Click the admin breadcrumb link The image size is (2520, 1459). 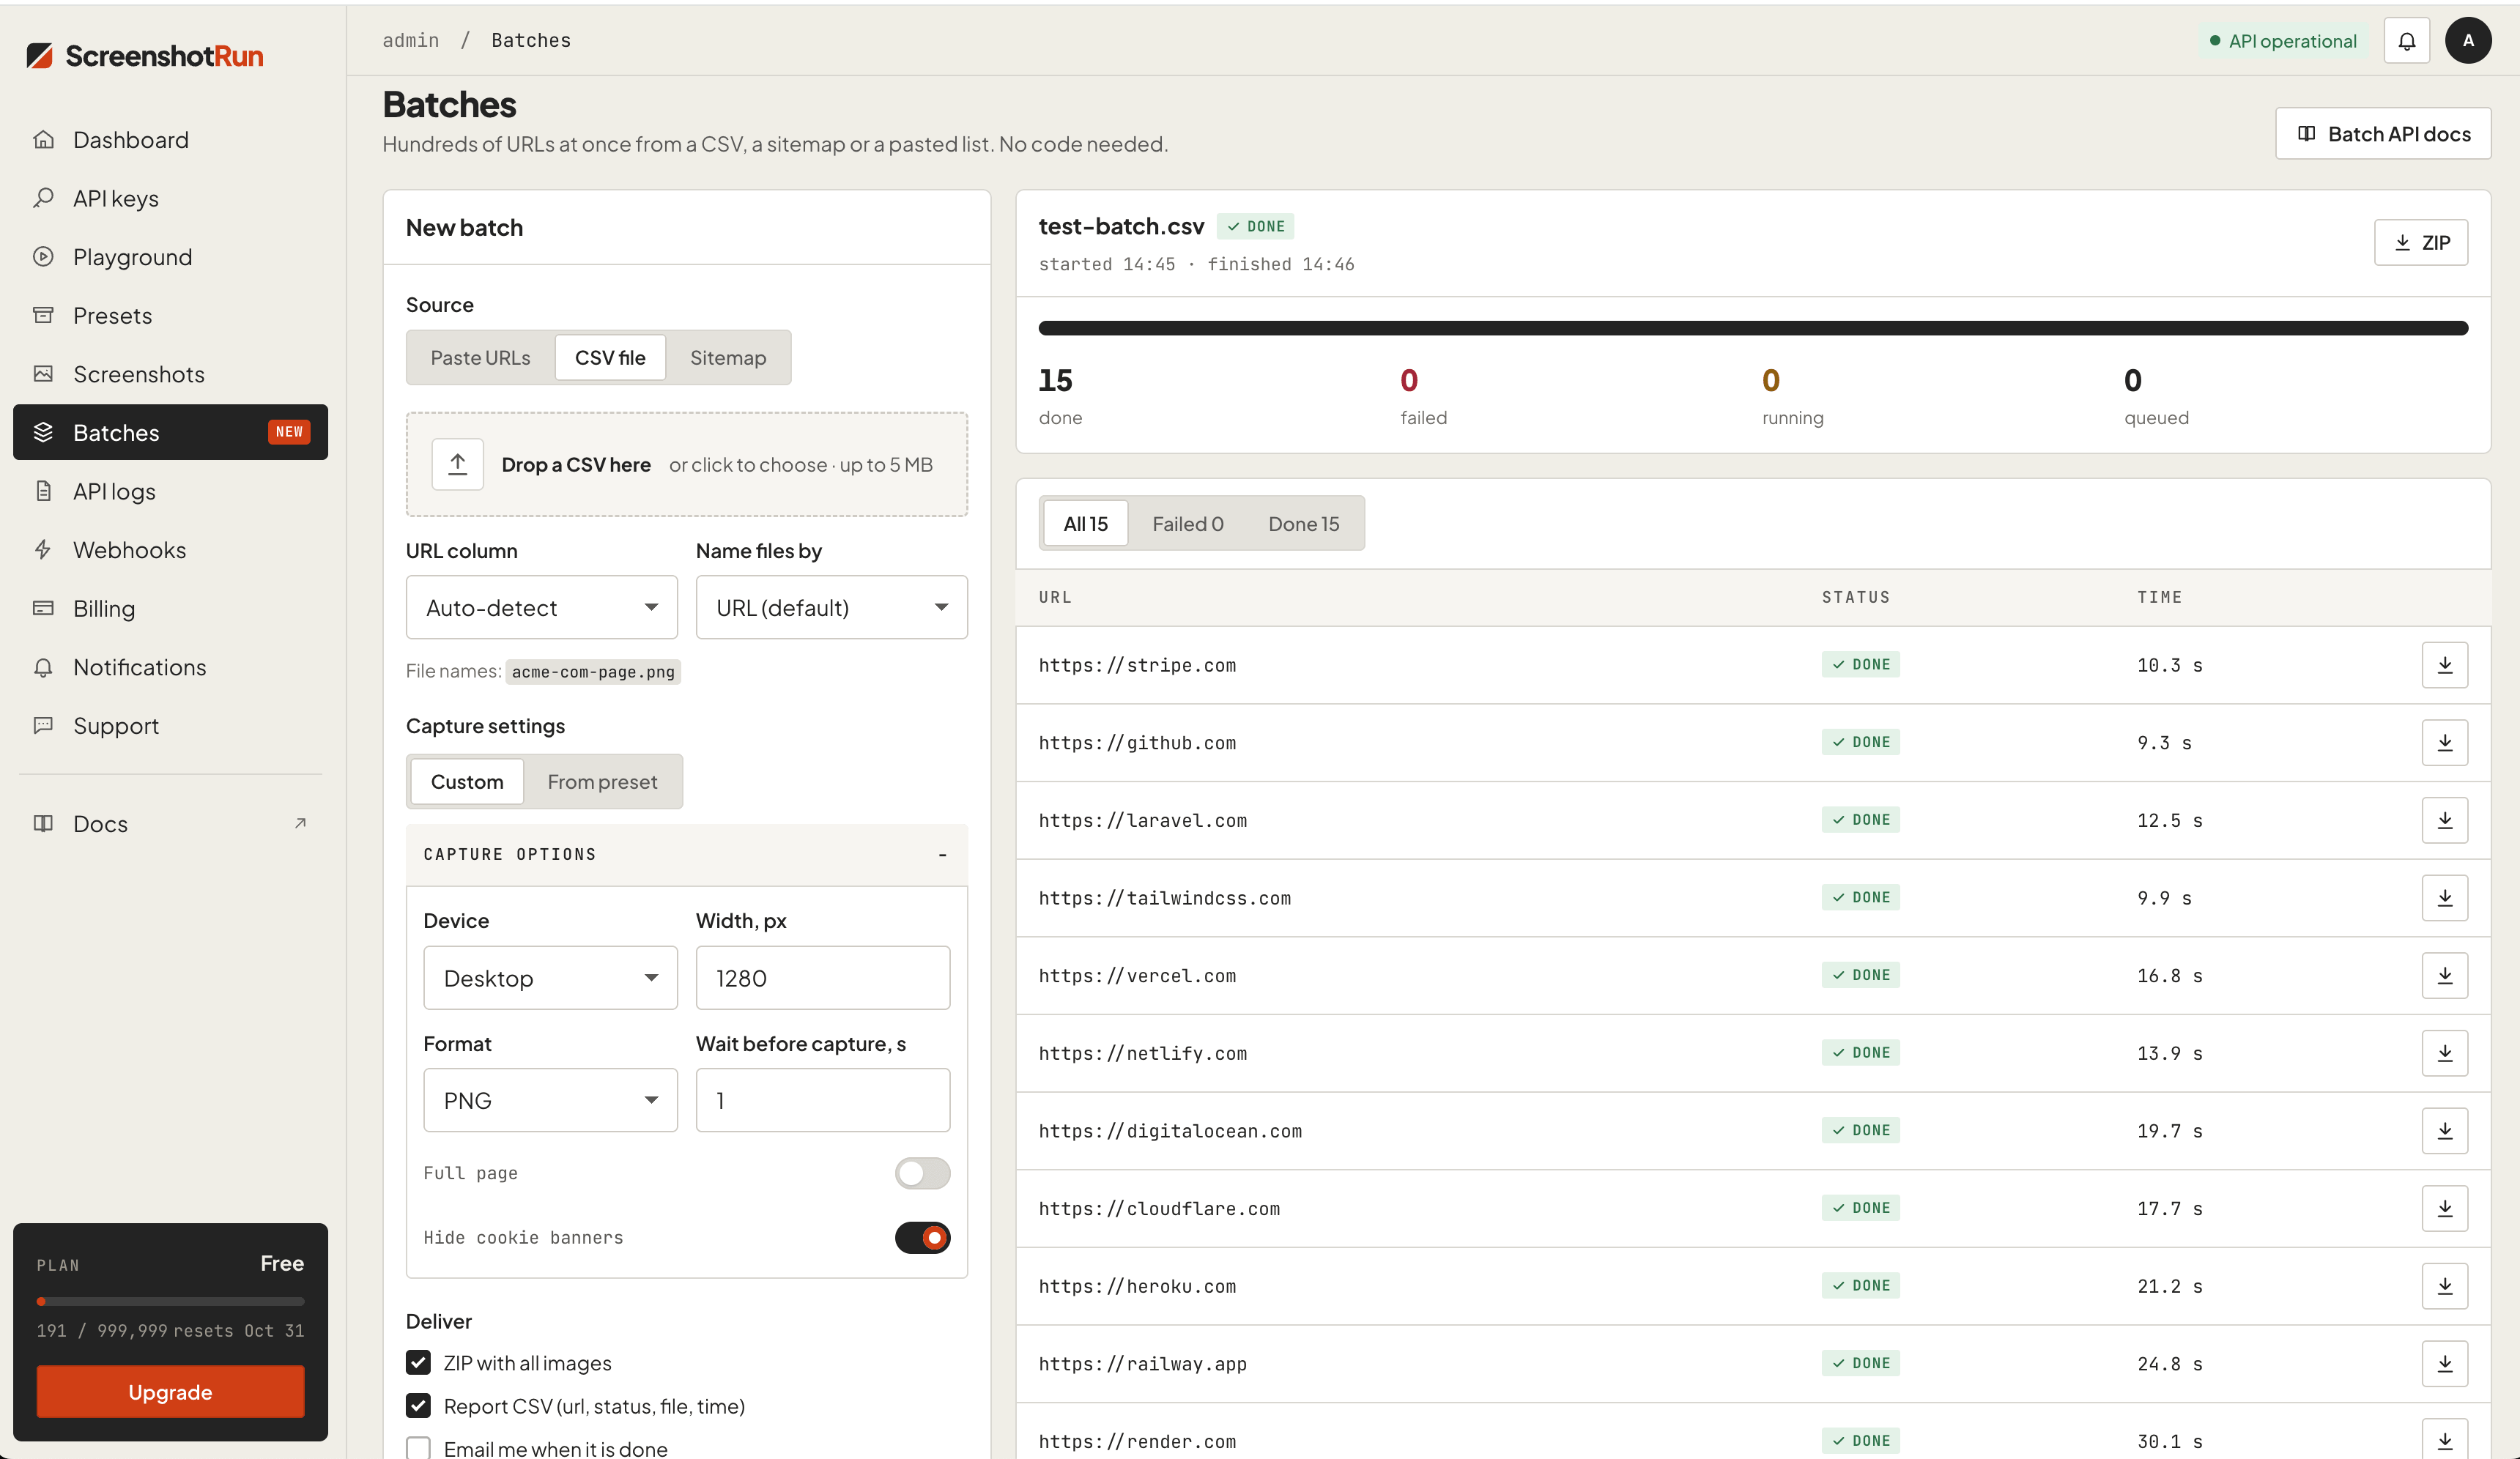(411, 40)
